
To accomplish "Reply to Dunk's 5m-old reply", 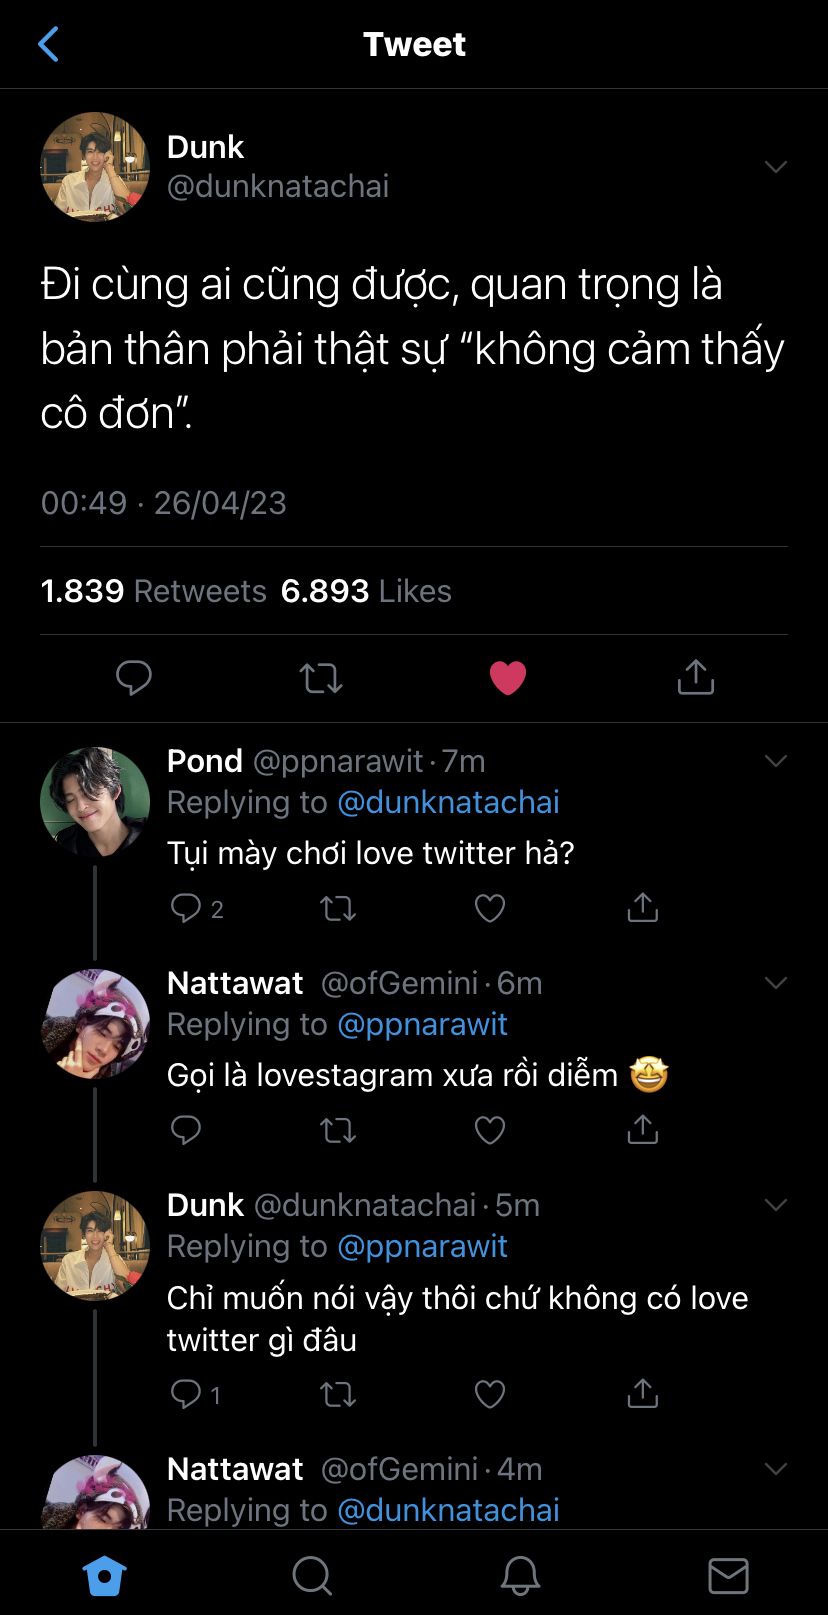I will [186, 1394].
